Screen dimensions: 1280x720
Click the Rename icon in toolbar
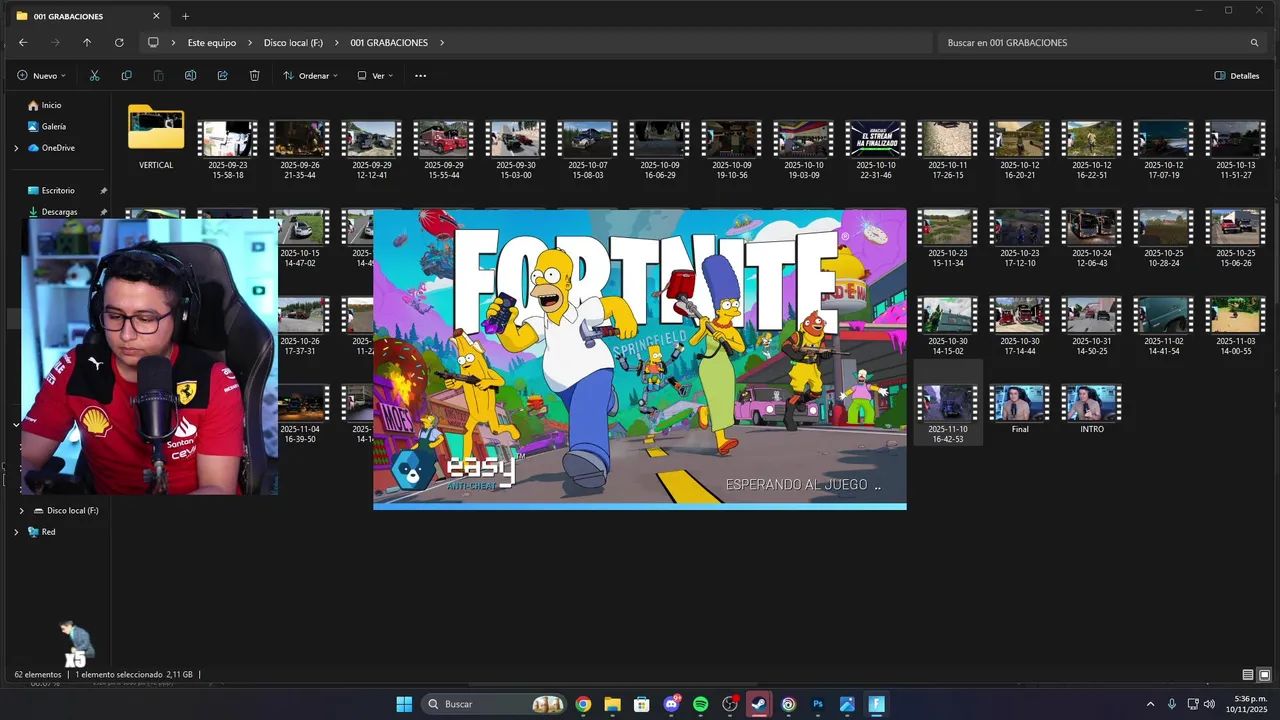tap(190, 76)
